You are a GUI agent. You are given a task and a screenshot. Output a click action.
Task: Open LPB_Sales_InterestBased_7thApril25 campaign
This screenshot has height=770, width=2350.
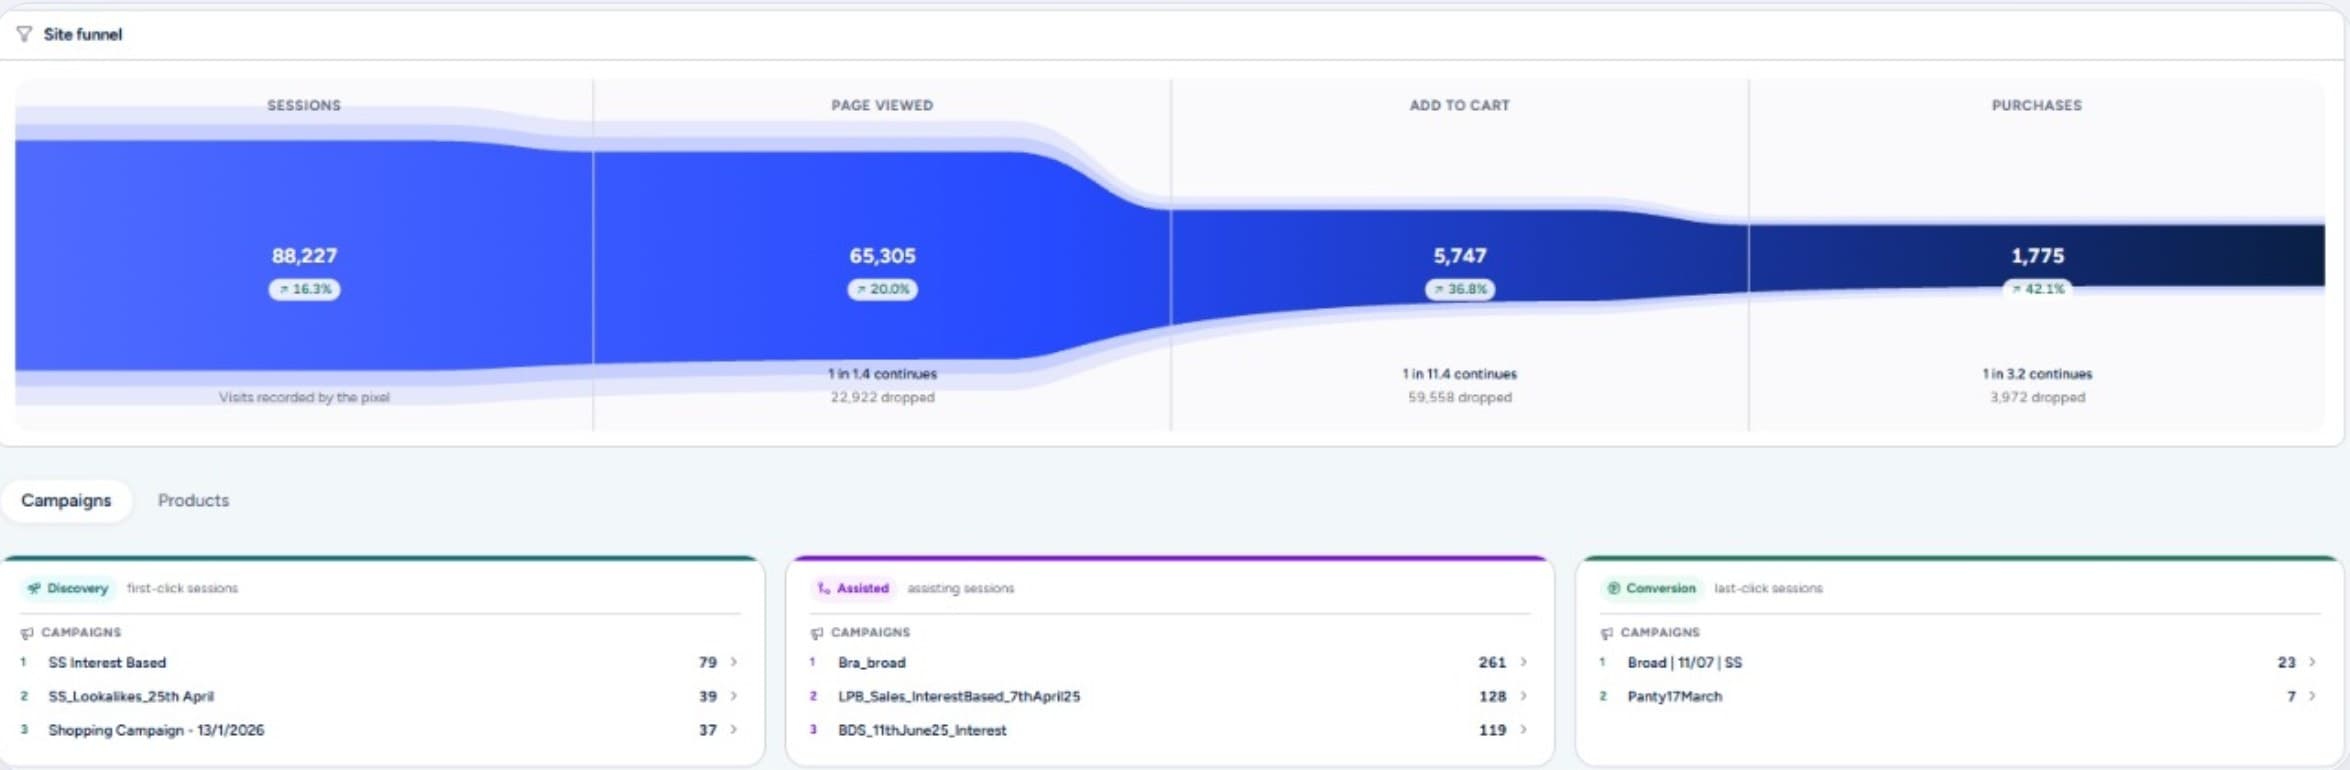coord(959,696)
